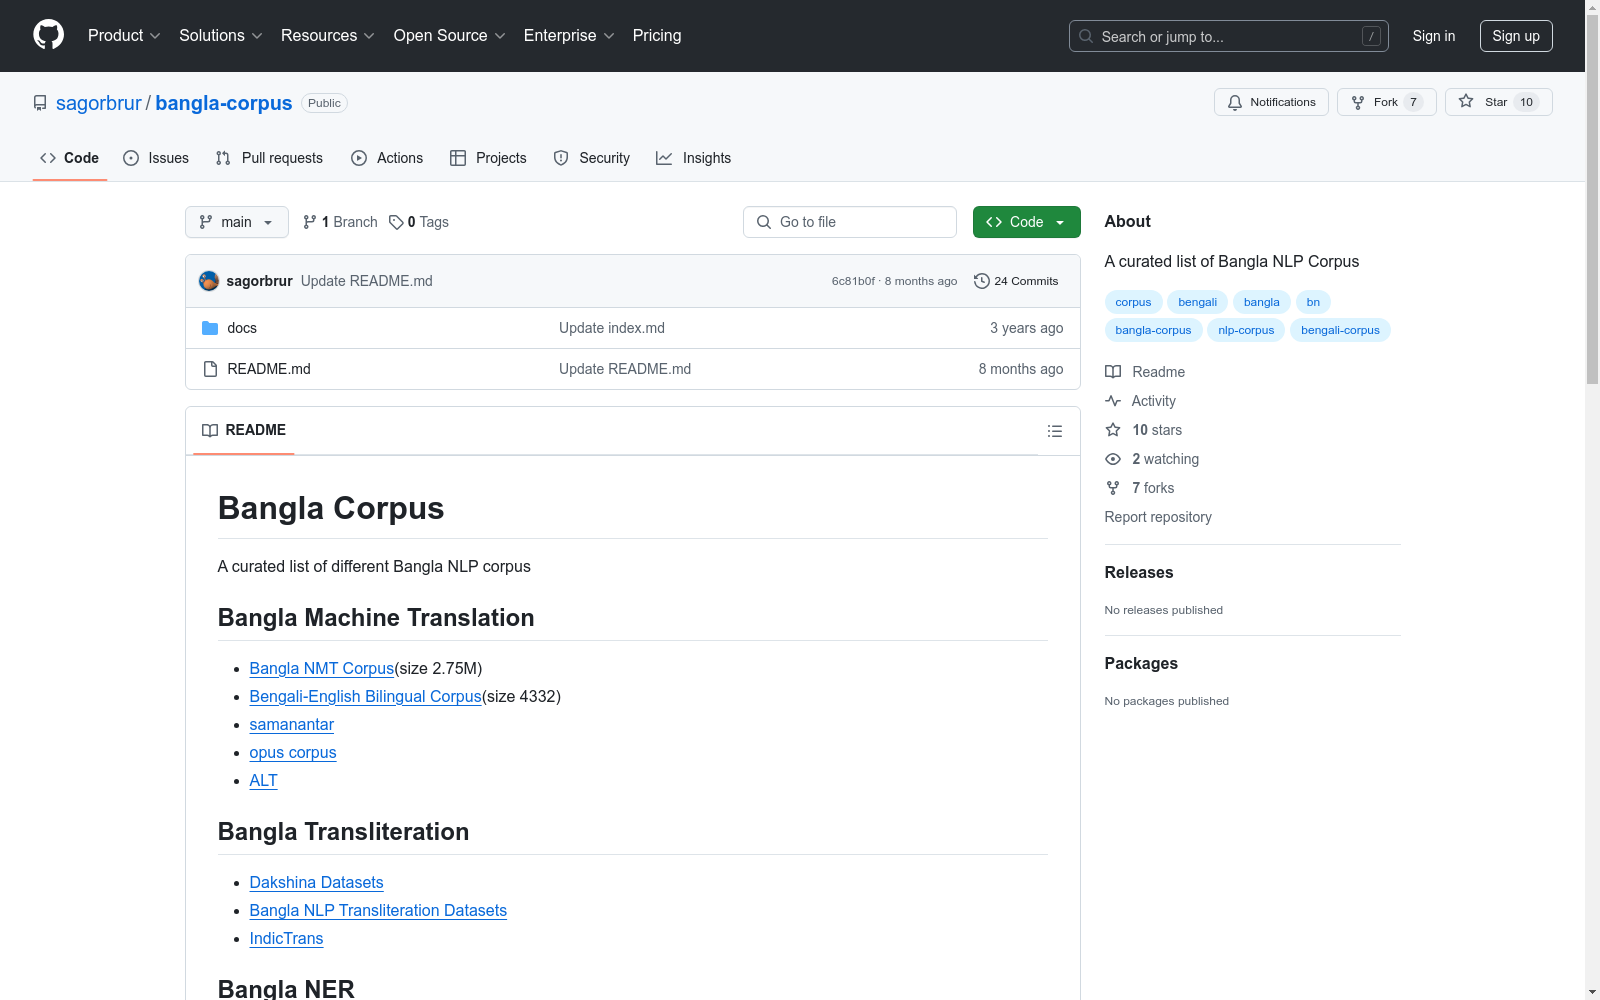Open the Product menu dropdown
The height and width of the screenshot is (1000, 1600).
[x=124, y=35]
